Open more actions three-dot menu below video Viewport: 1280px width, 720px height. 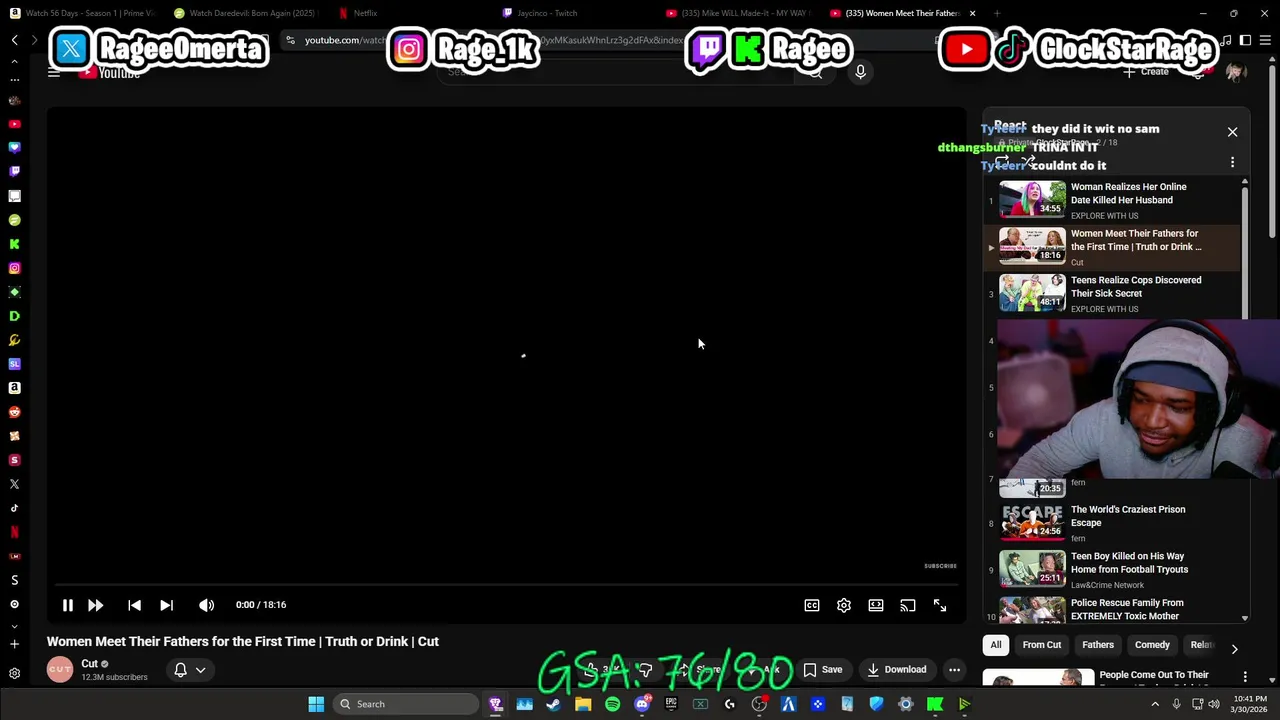955,670
